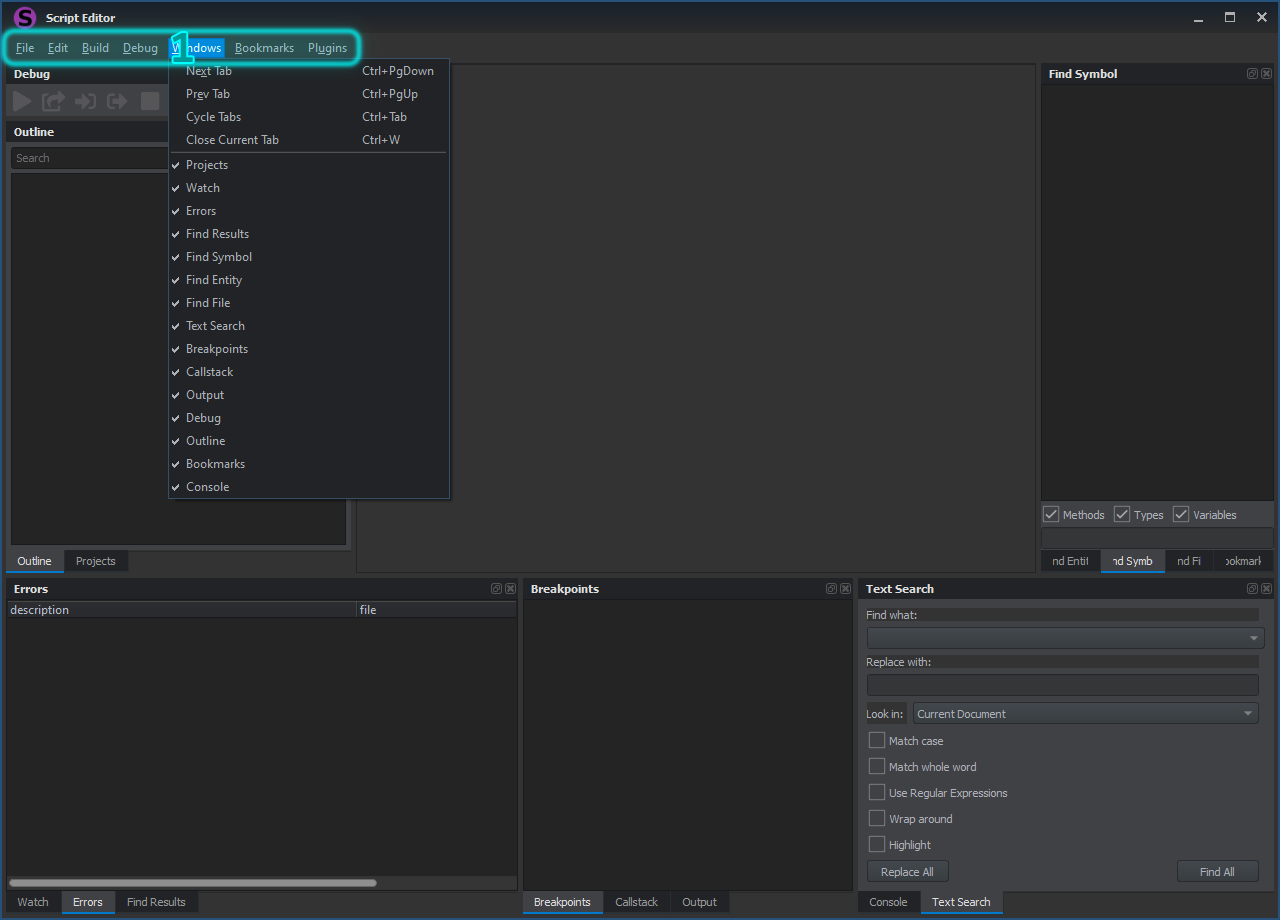
Task: Undock the Find Symbol panel via its float icon
Action: [x=1252, y=73]
